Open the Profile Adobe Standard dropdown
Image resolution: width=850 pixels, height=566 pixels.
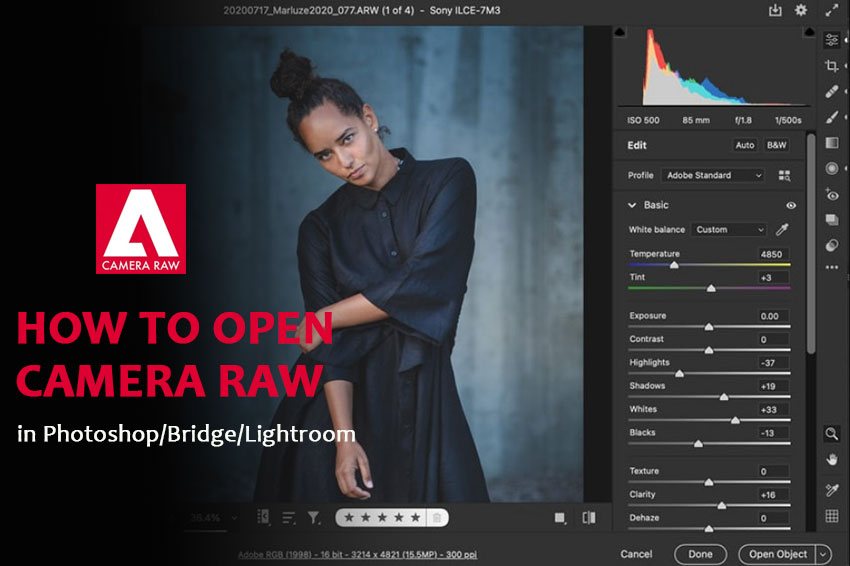[713, 176]
